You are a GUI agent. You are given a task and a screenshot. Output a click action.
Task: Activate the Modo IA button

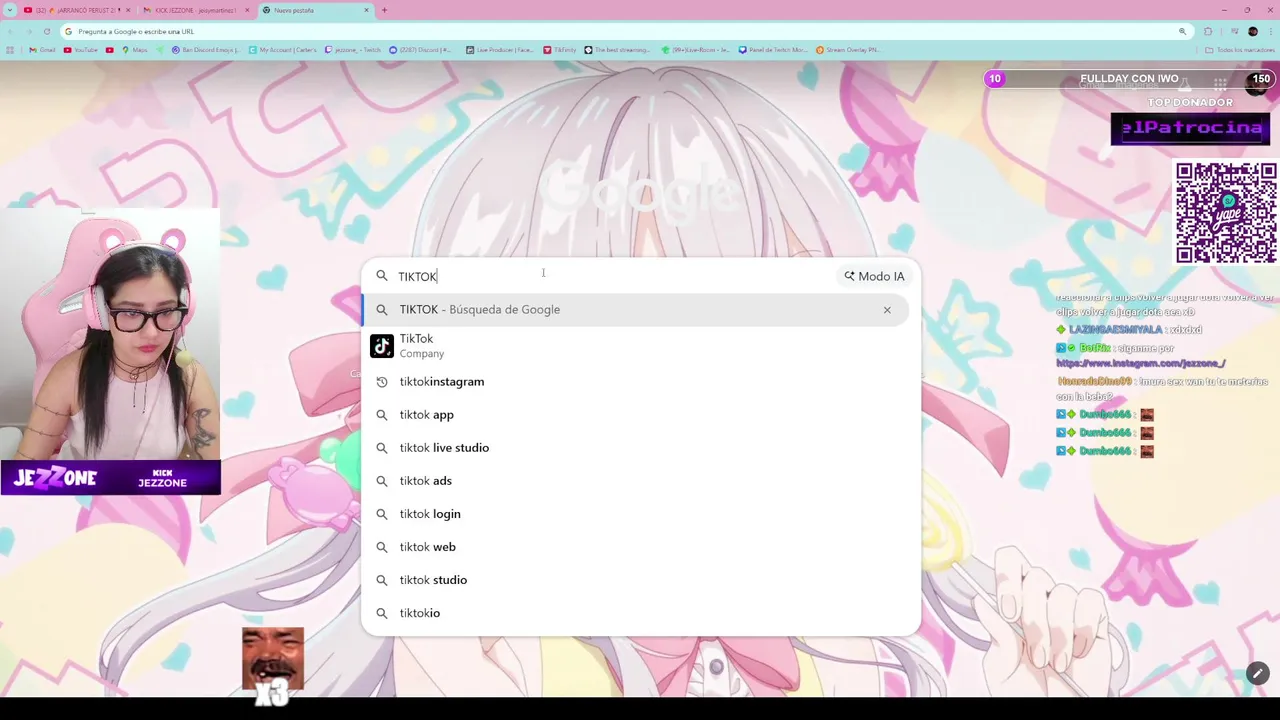click(874, 276)
